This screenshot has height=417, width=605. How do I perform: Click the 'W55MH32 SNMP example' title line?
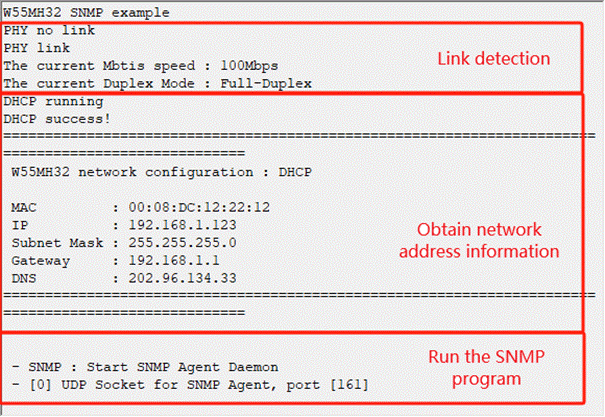click(86, 12)
